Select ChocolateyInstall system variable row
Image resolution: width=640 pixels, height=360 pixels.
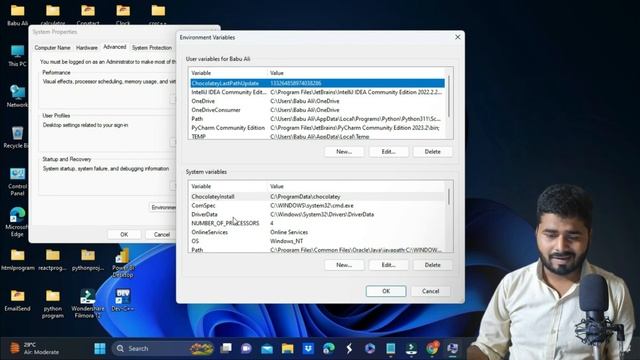click(x=318, y=197)
